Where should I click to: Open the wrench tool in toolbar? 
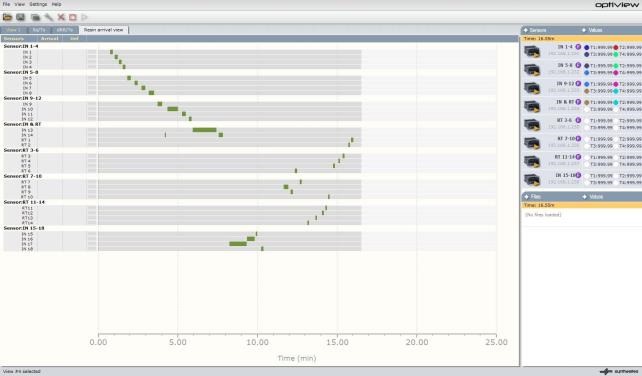[49, 17]
